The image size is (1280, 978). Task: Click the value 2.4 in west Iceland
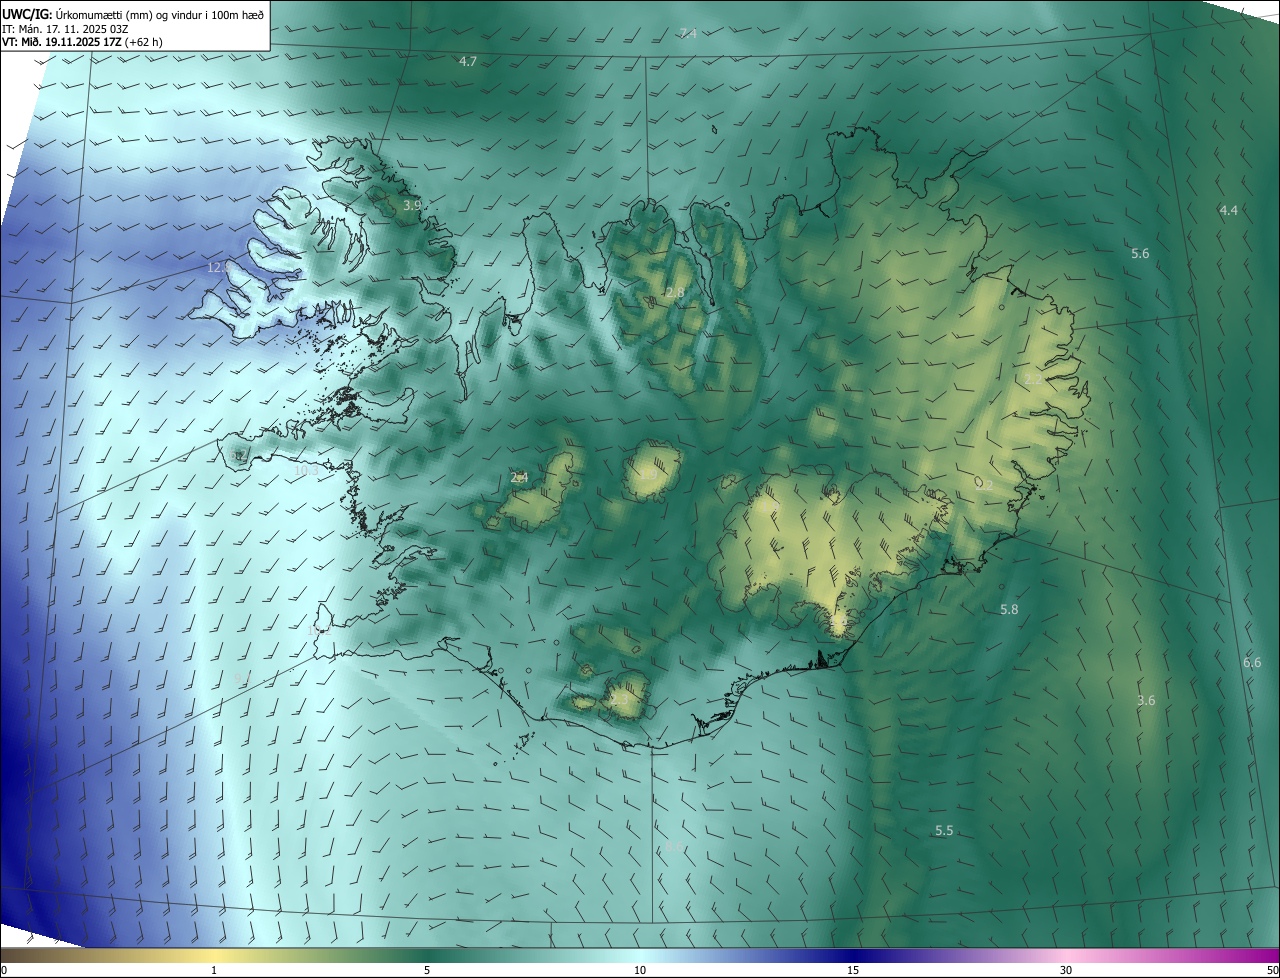(519, 478)
